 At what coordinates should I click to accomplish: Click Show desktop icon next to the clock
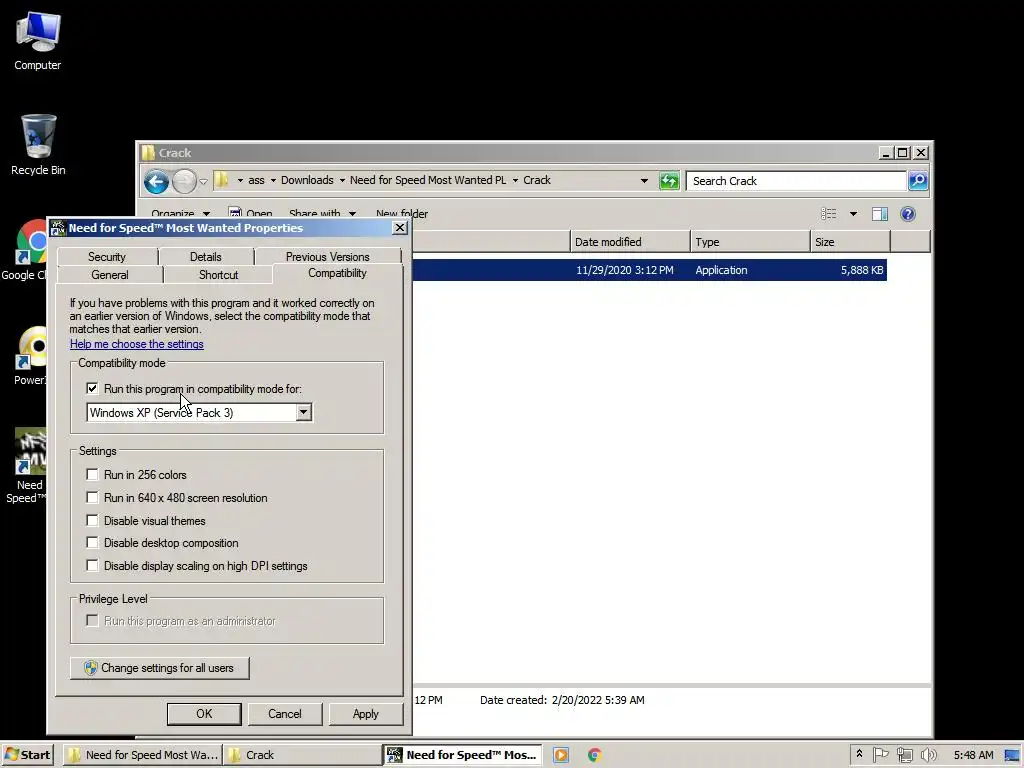[1012, 755]
